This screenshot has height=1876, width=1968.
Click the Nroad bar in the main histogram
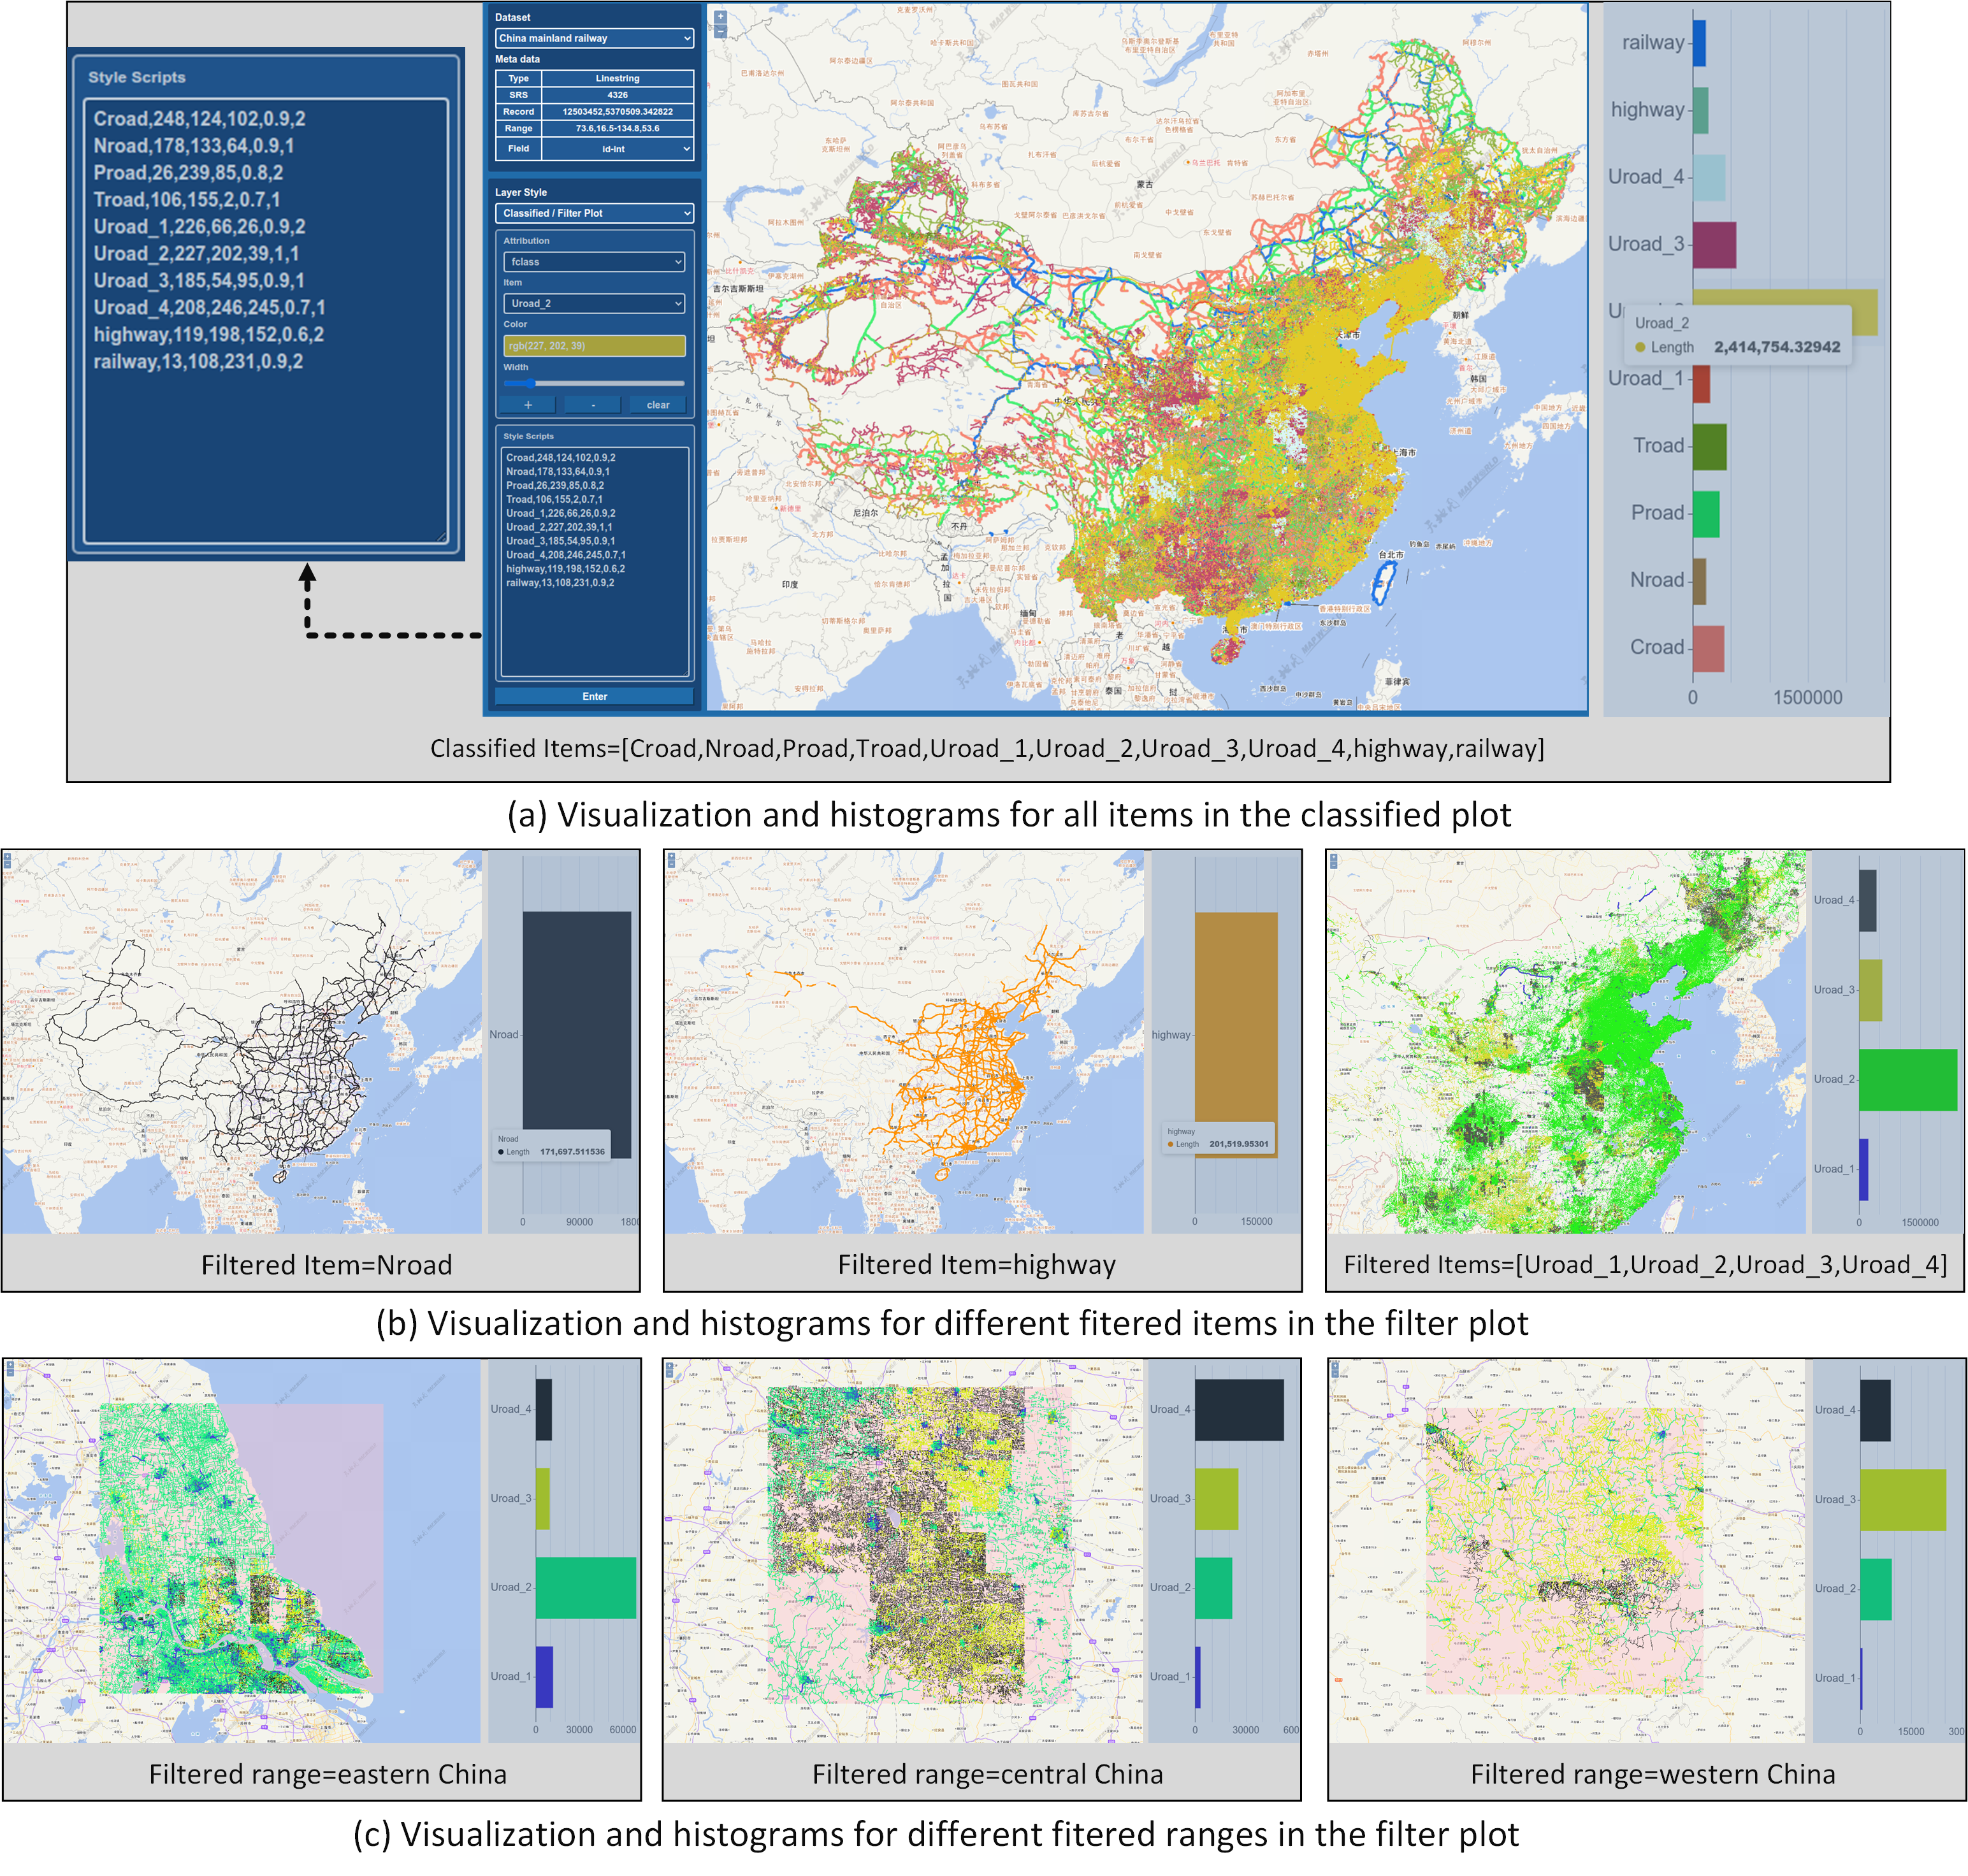(x=1699, y=581)
